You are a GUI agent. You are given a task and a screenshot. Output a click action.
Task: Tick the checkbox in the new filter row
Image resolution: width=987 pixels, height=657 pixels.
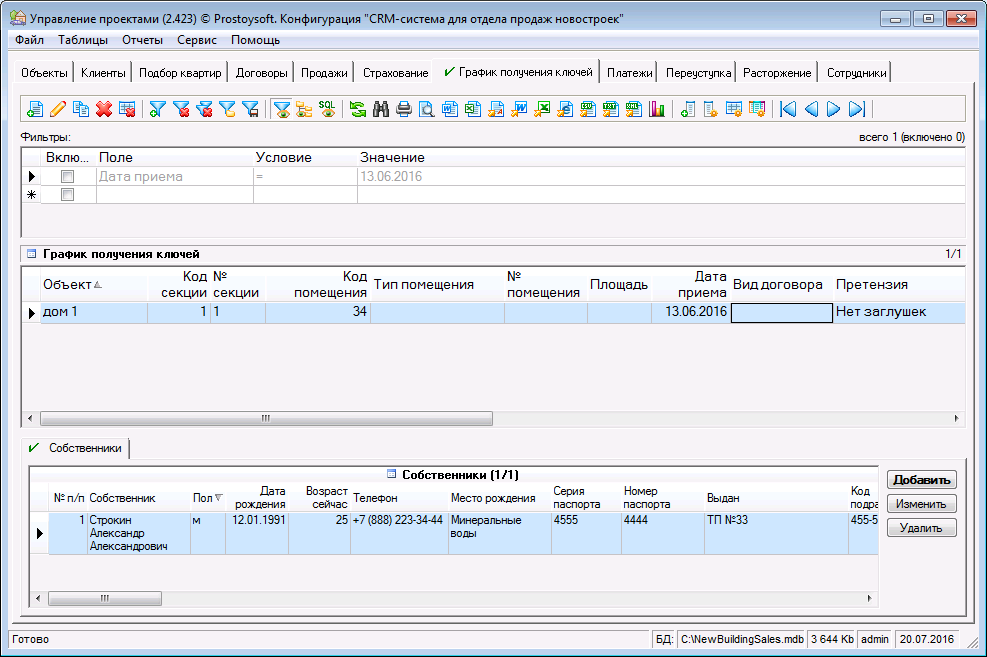pyautogui.click(x=68, y=194)
